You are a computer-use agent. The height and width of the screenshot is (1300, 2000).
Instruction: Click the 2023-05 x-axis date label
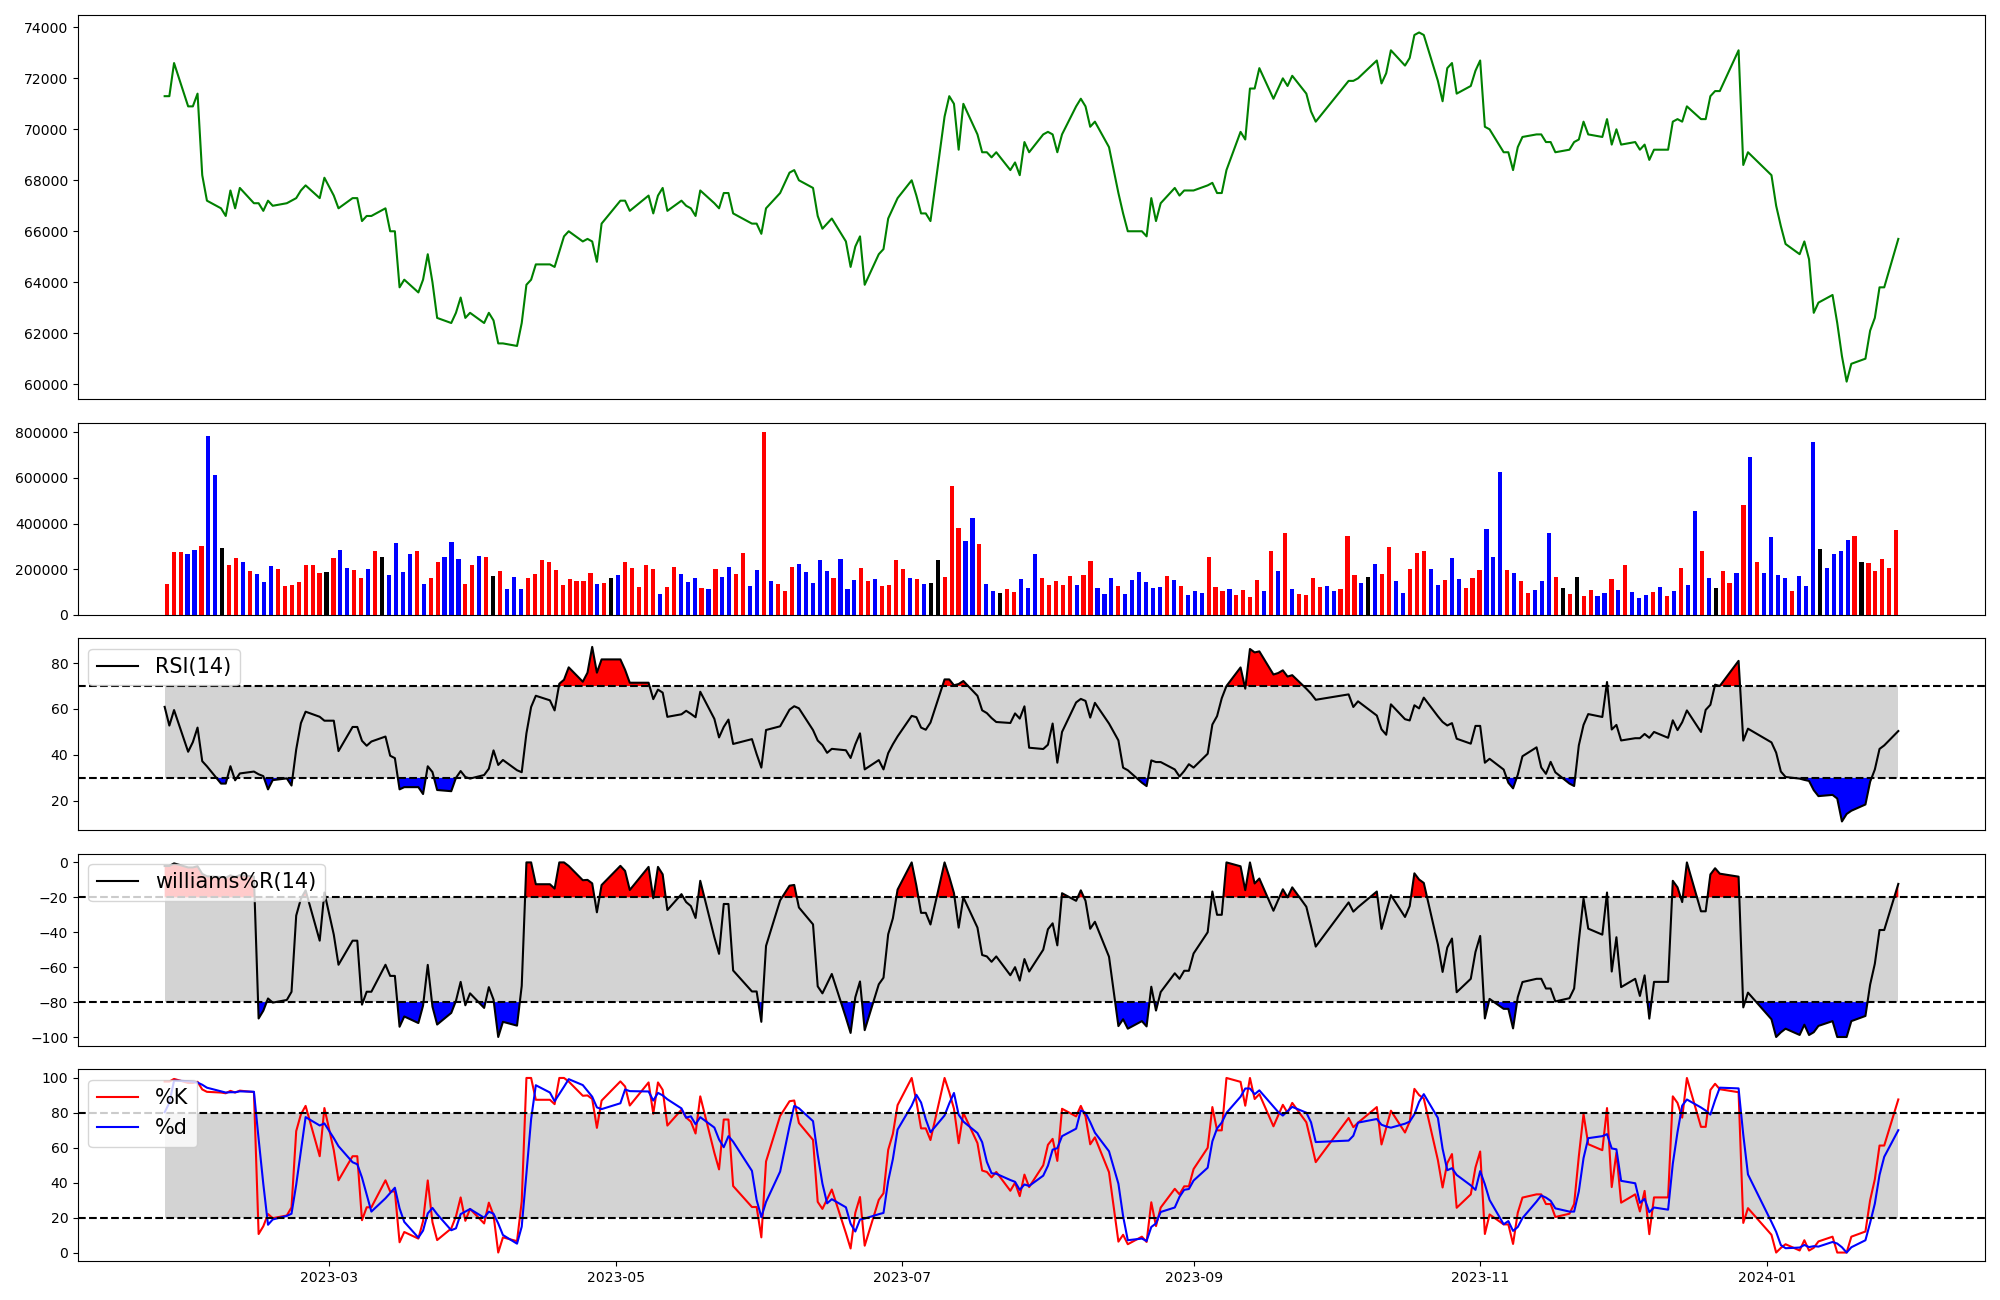click(616, 1277)
